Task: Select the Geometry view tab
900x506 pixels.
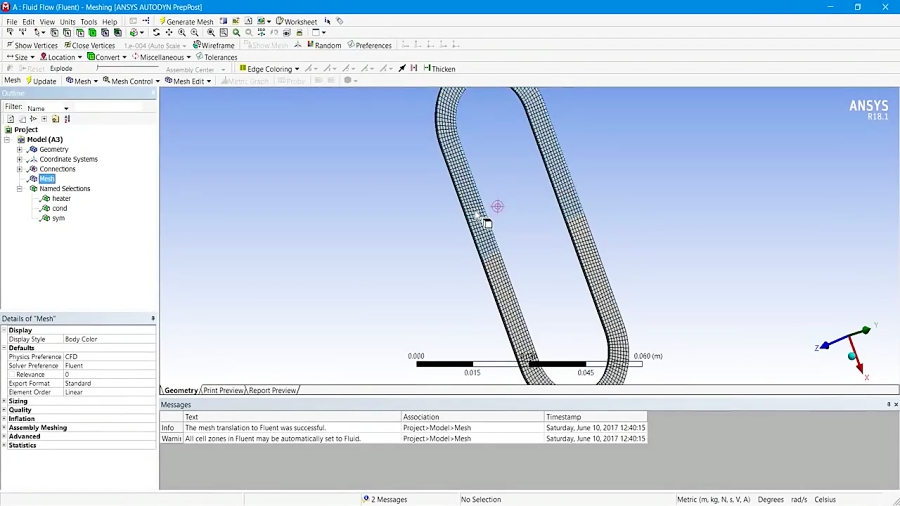Action: coord(181,390)
